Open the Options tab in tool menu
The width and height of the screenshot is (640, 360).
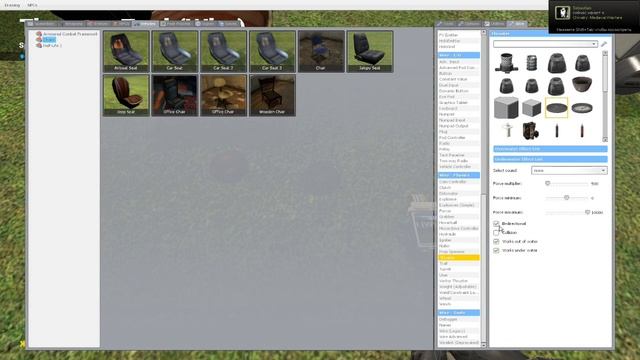click(469, 24)
